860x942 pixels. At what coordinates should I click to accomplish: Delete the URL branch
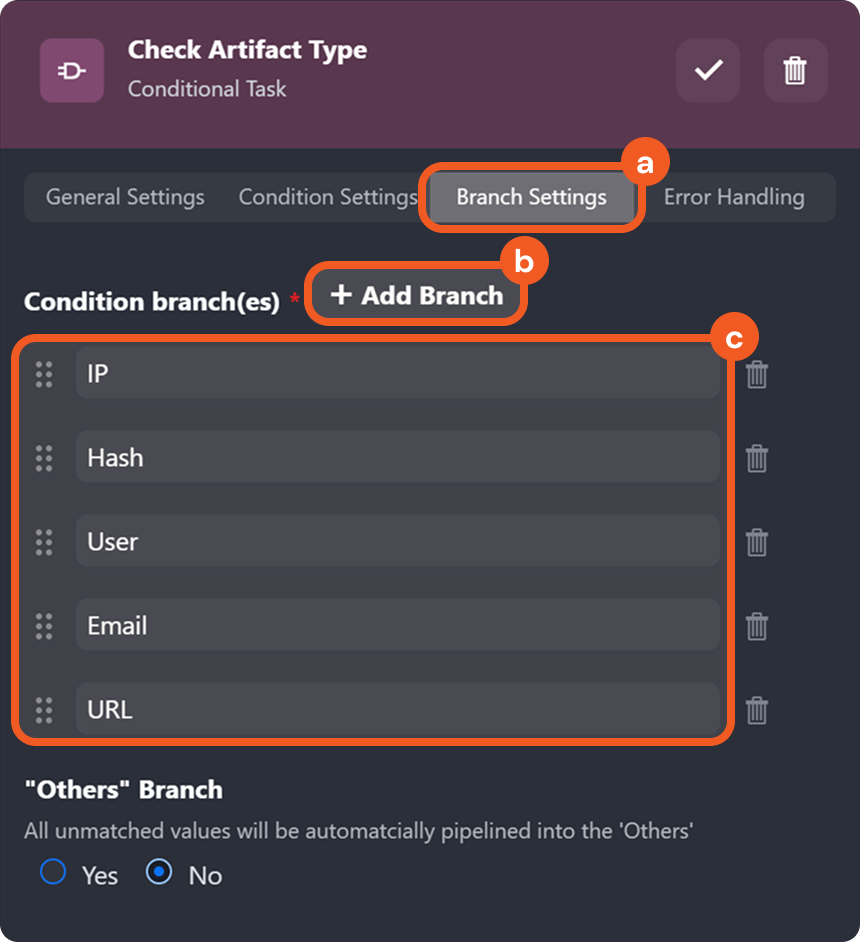pyautogui.click(x=757, y=711)
